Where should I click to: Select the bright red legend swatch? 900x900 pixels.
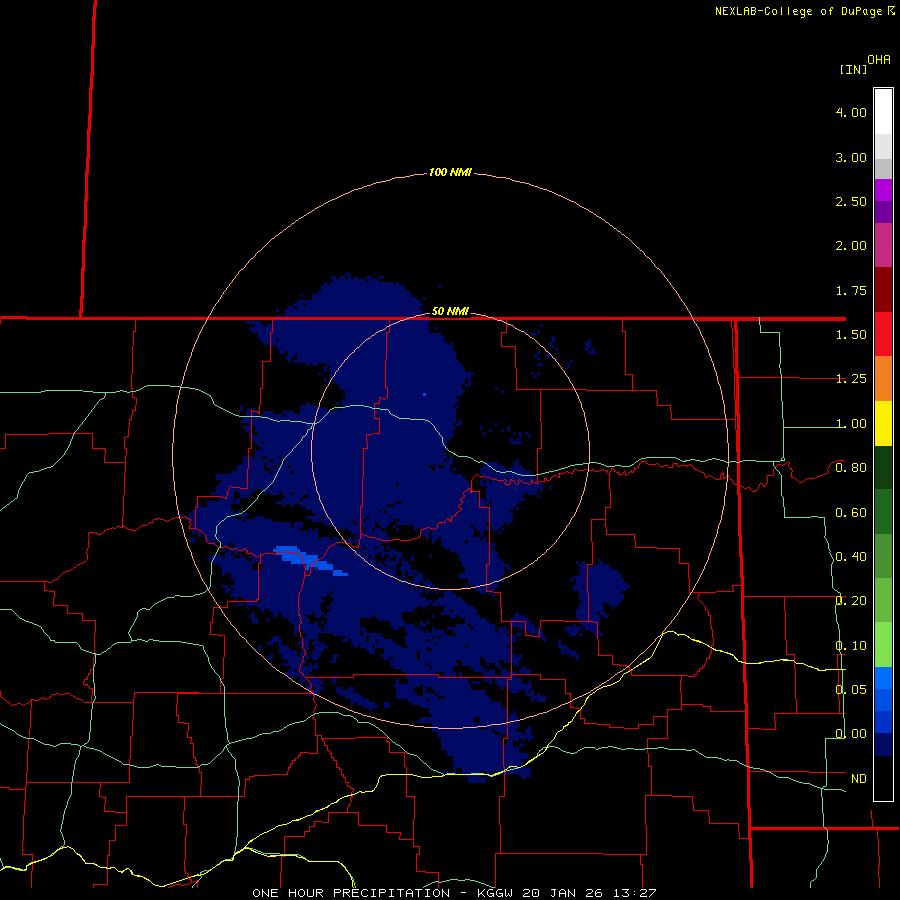(883, 334)
